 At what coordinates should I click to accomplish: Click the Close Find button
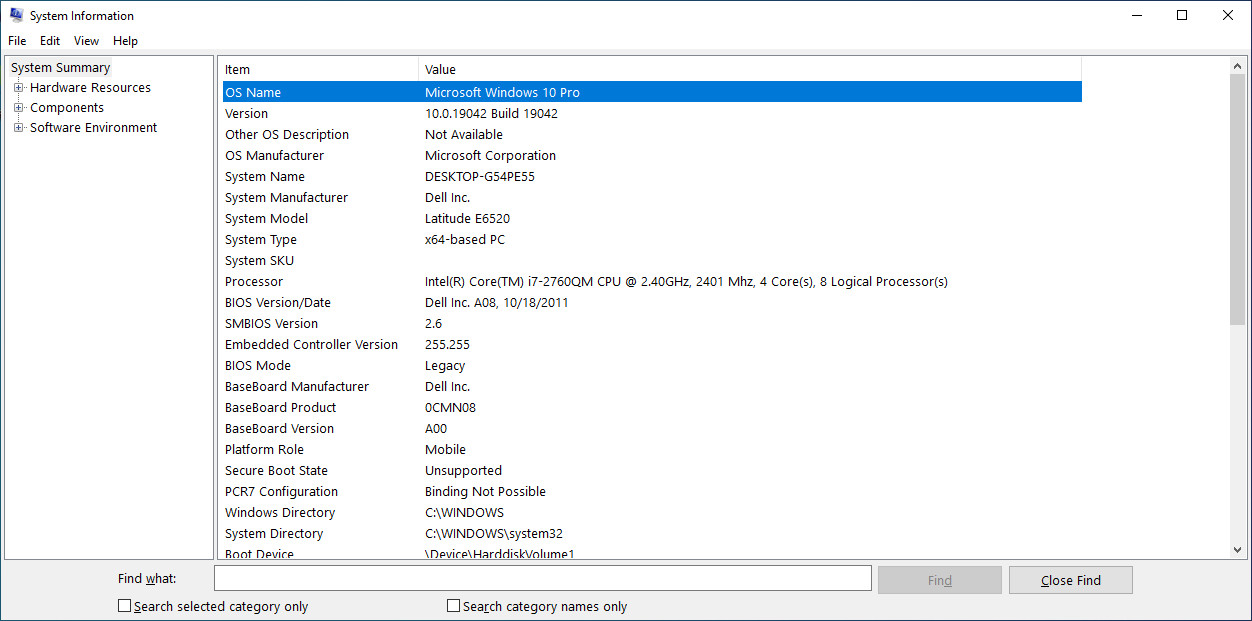pyautogui.click(x=1070, y=580)
